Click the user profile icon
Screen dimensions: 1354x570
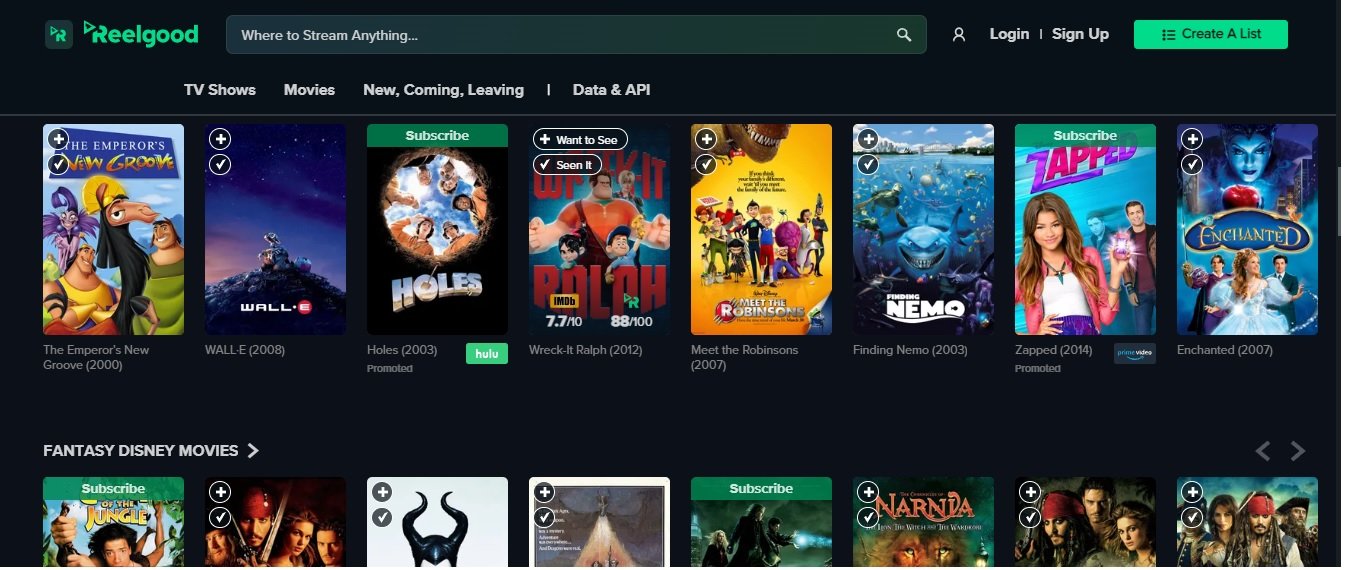click(959, 35)
